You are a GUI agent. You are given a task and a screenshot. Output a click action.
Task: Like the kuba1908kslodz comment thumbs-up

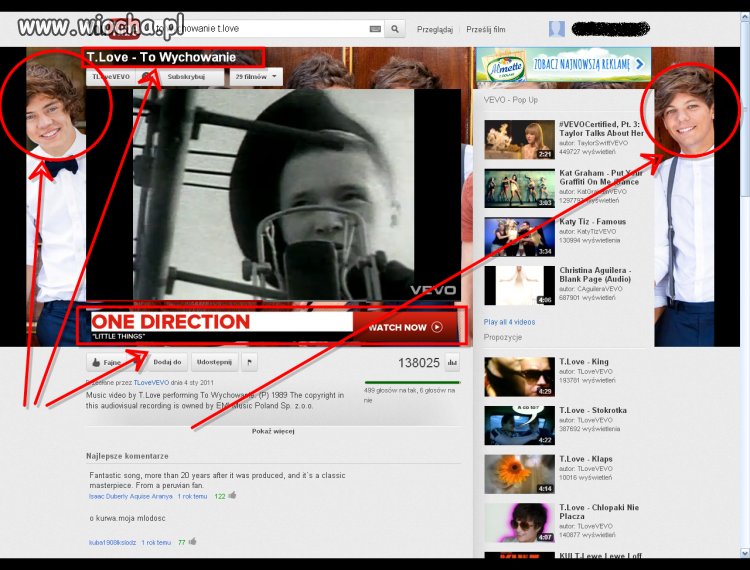[x=192, y=542]
